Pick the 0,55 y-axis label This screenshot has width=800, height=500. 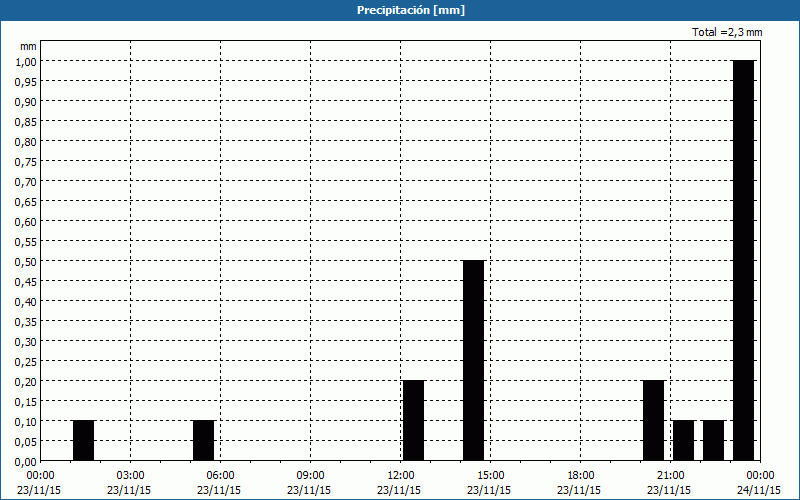[26, 241]
